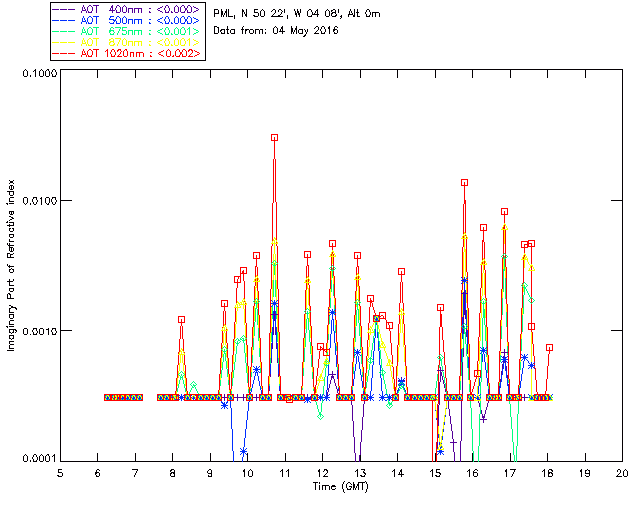Click the 'Imaginary Part of Refractive index' axis label
Viewport: 640px width, 512px height.
coord(11,265)
